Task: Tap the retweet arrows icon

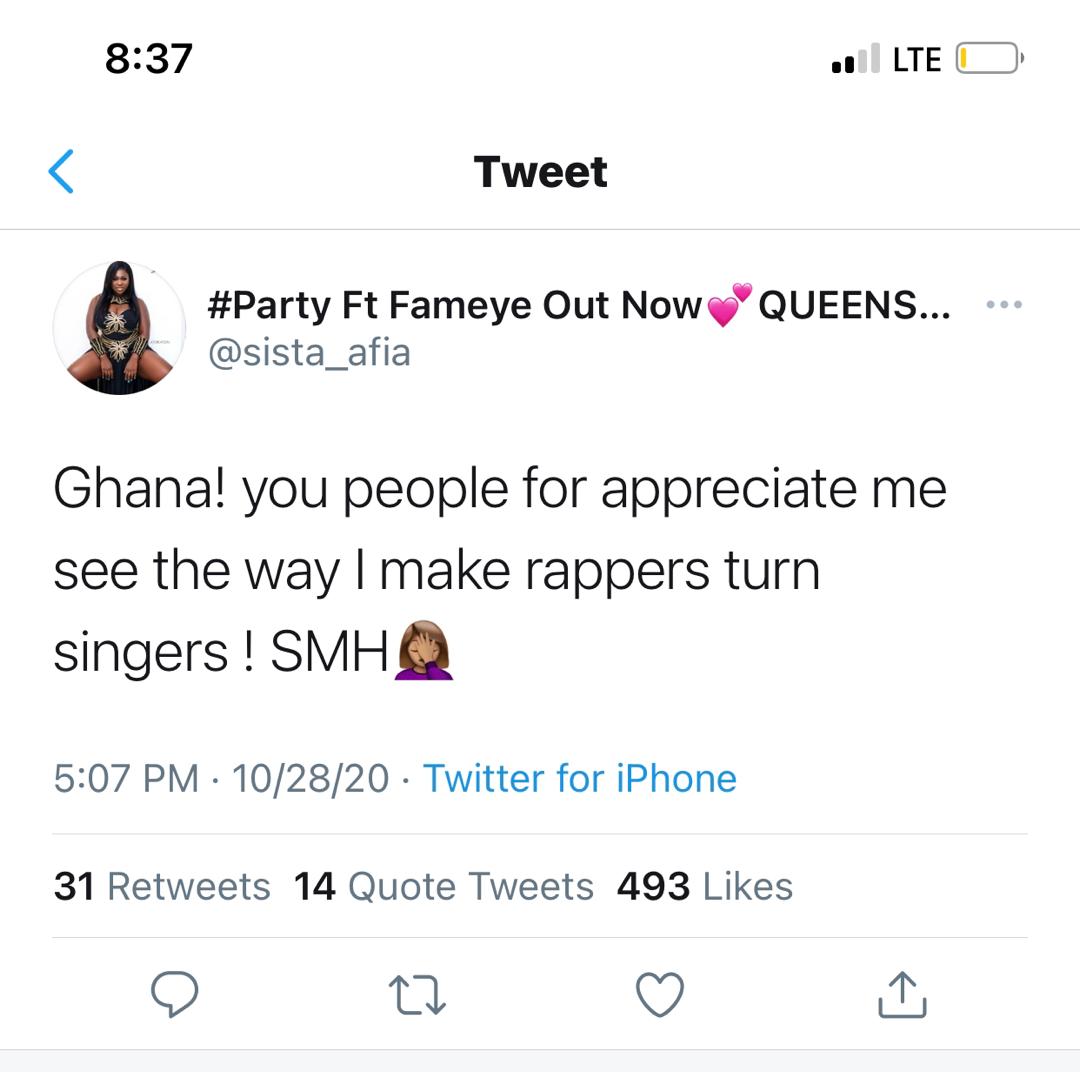Action: [x=417, y=994]
